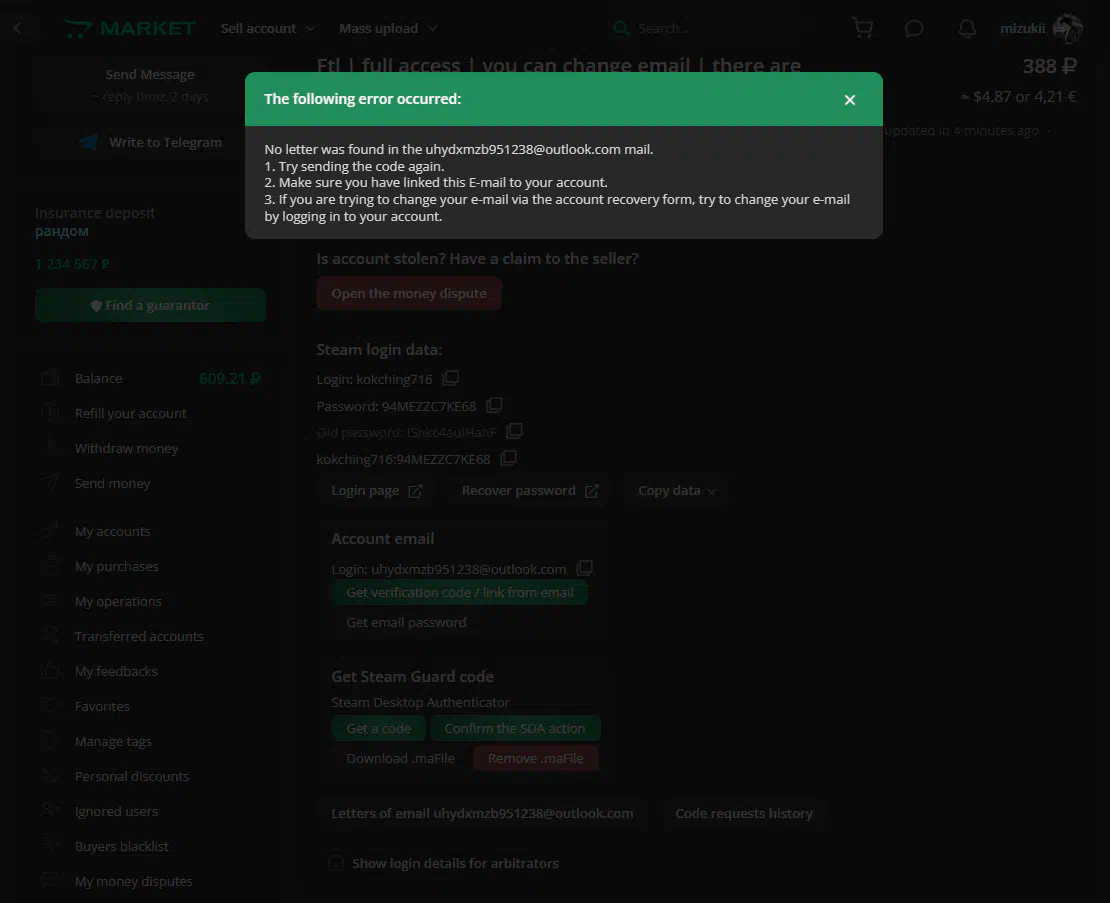
Task: Click the Telegram paper plane icon
Action: [88, 142]
